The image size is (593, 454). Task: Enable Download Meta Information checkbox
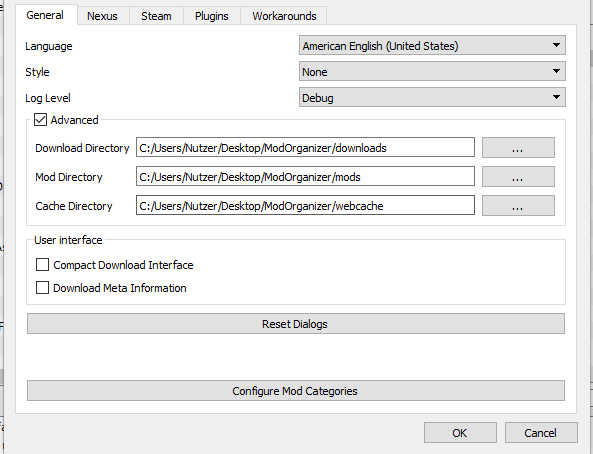[42, 288]
